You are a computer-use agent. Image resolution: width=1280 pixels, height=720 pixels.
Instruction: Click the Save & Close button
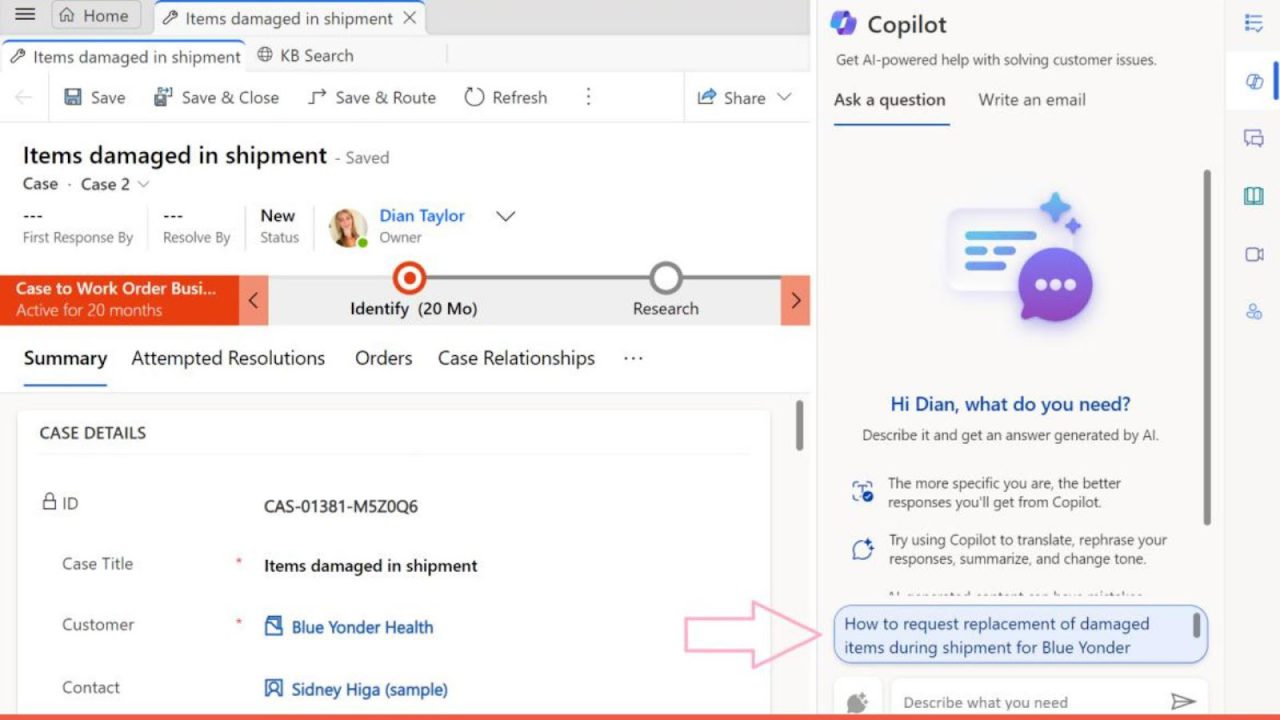click(216, 97)
